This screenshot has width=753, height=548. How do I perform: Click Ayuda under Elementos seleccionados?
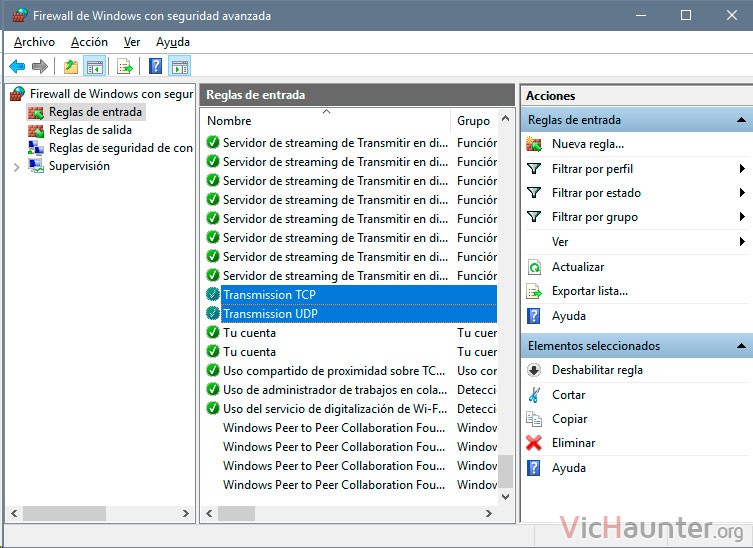tap(569, 468)
